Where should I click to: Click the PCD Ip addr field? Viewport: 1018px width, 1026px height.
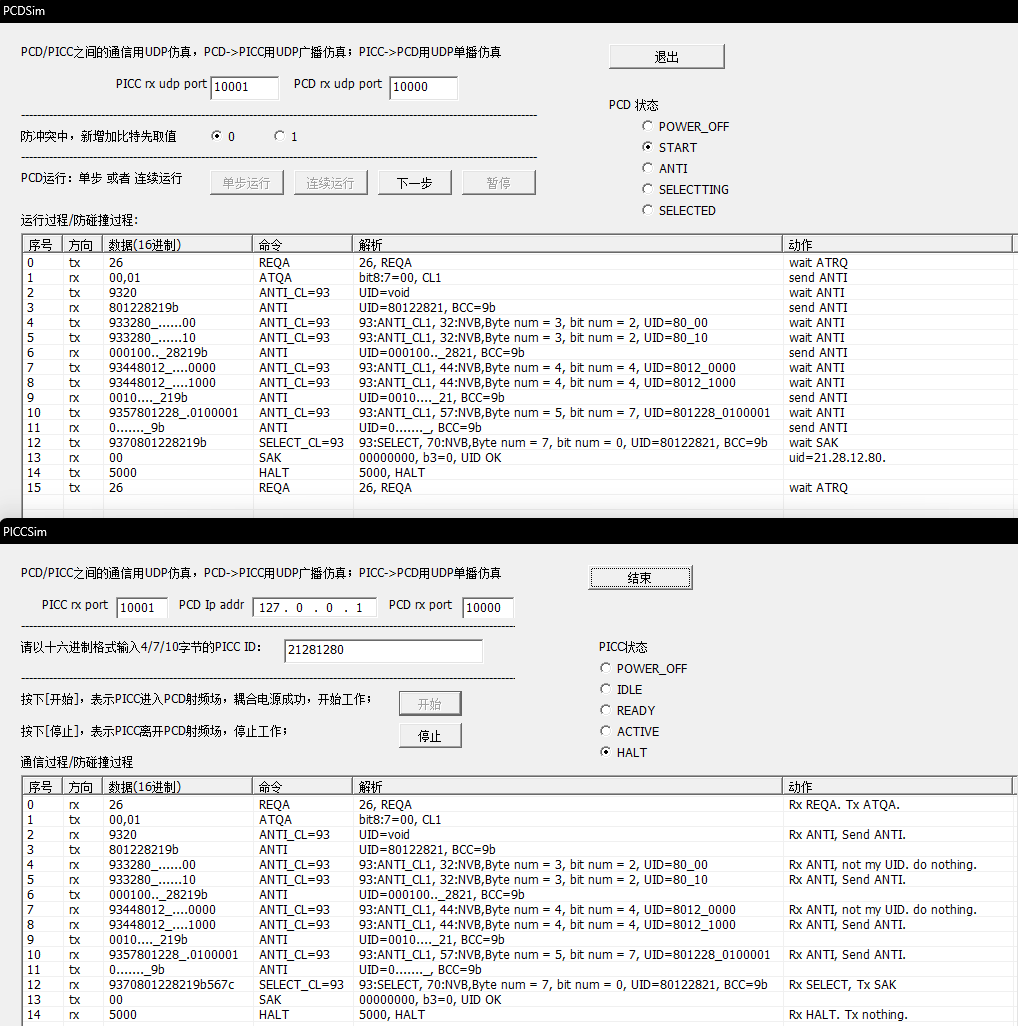coord(314,608)
